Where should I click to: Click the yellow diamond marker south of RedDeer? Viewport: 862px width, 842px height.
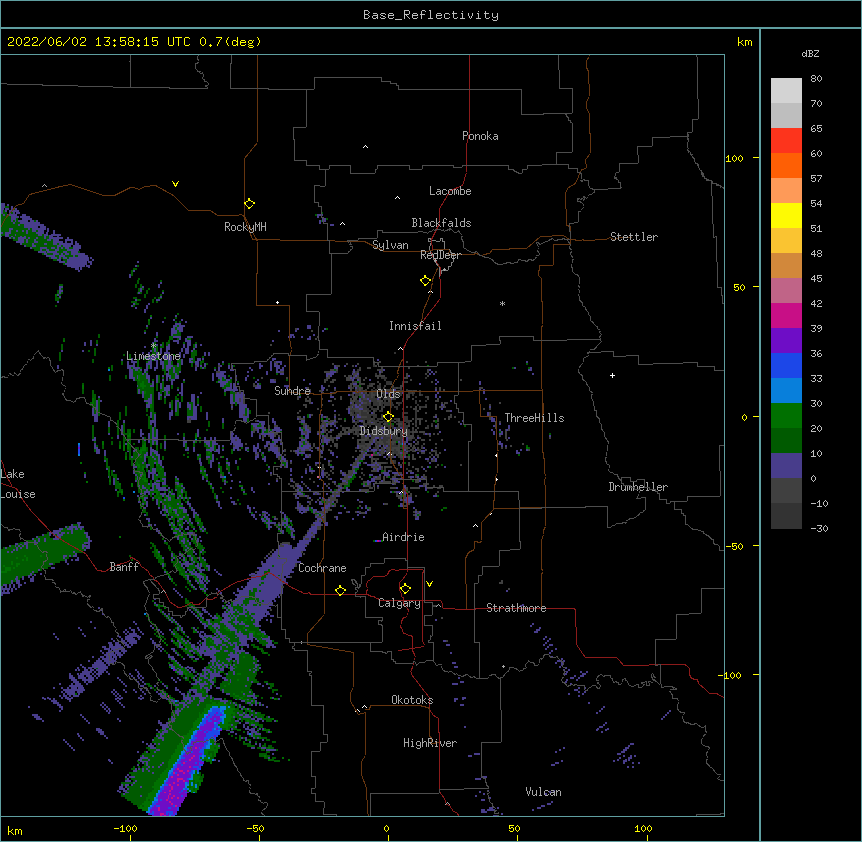pos(425,281)
